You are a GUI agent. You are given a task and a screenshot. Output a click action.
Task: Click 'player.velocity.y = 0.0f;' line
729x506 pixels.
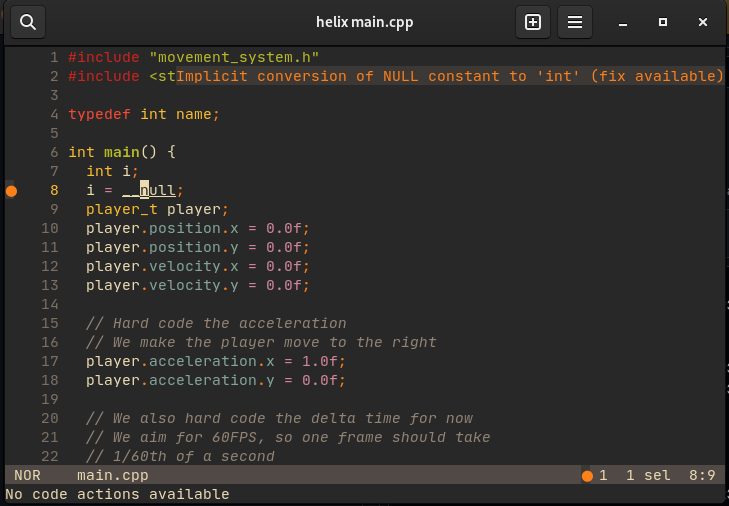tap(198, 285)
